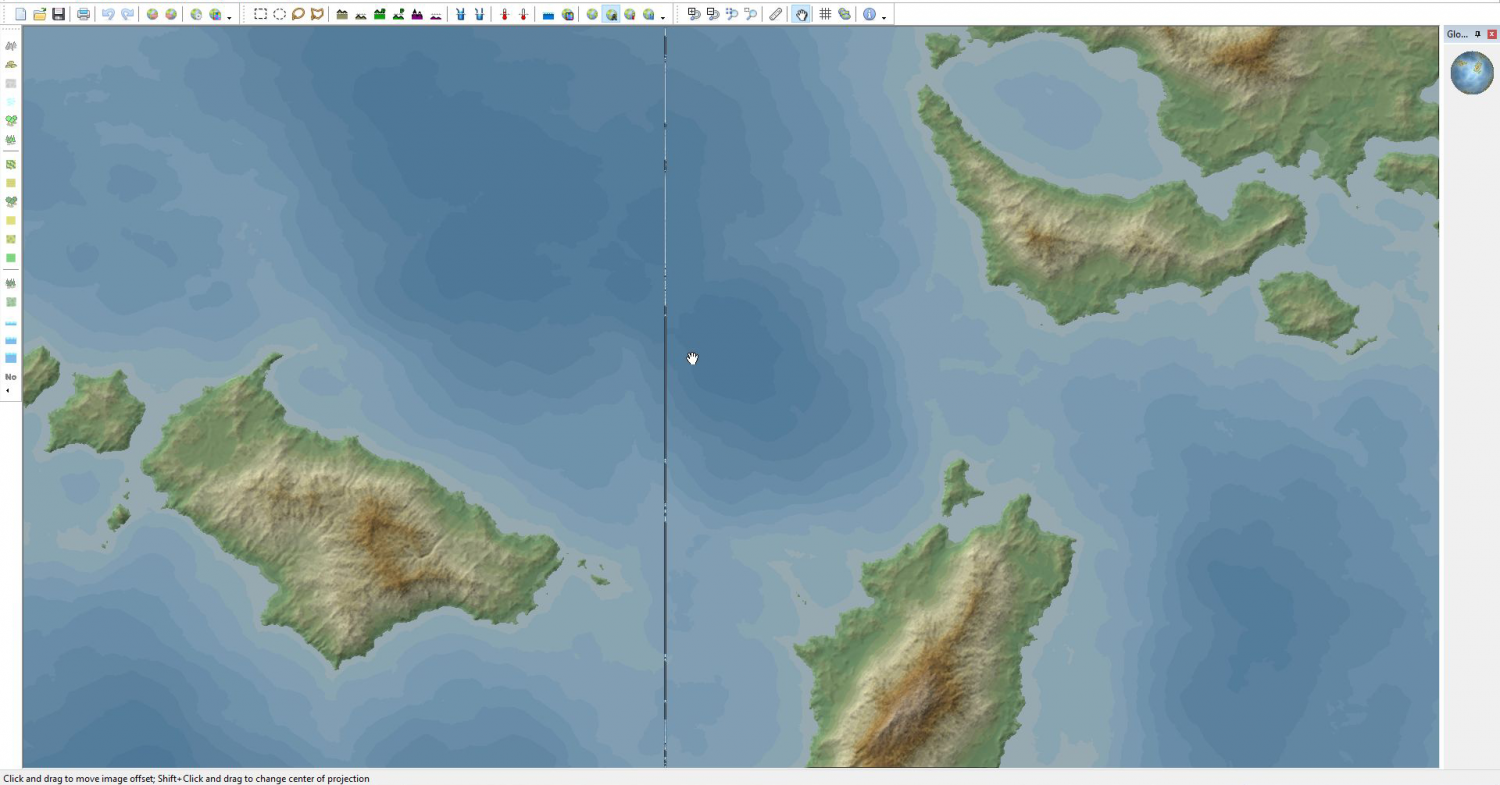Click the blue info icon
The width and height of the screenshot is (1500, 785).
(869, 14)
